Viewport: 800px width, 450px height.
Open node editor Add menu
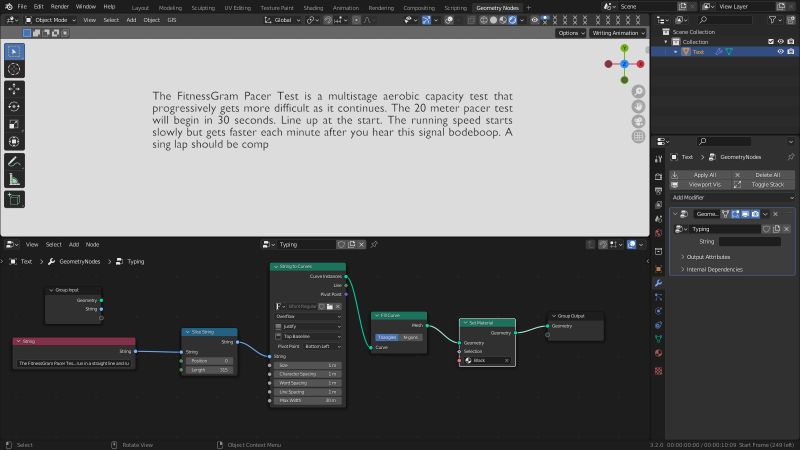click(x=73, y=245)
